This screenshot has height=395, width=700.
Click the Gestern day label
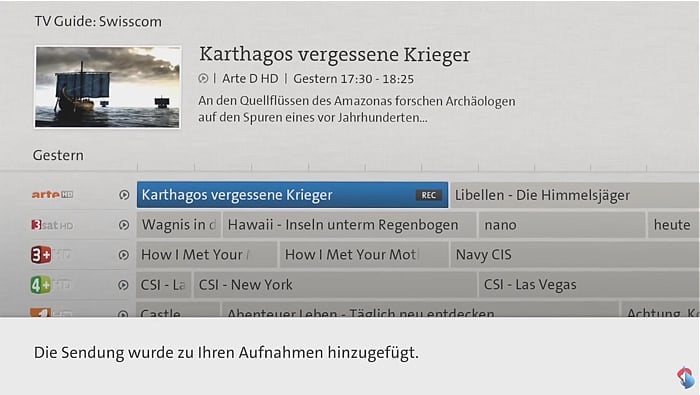[x=58, y=155]
